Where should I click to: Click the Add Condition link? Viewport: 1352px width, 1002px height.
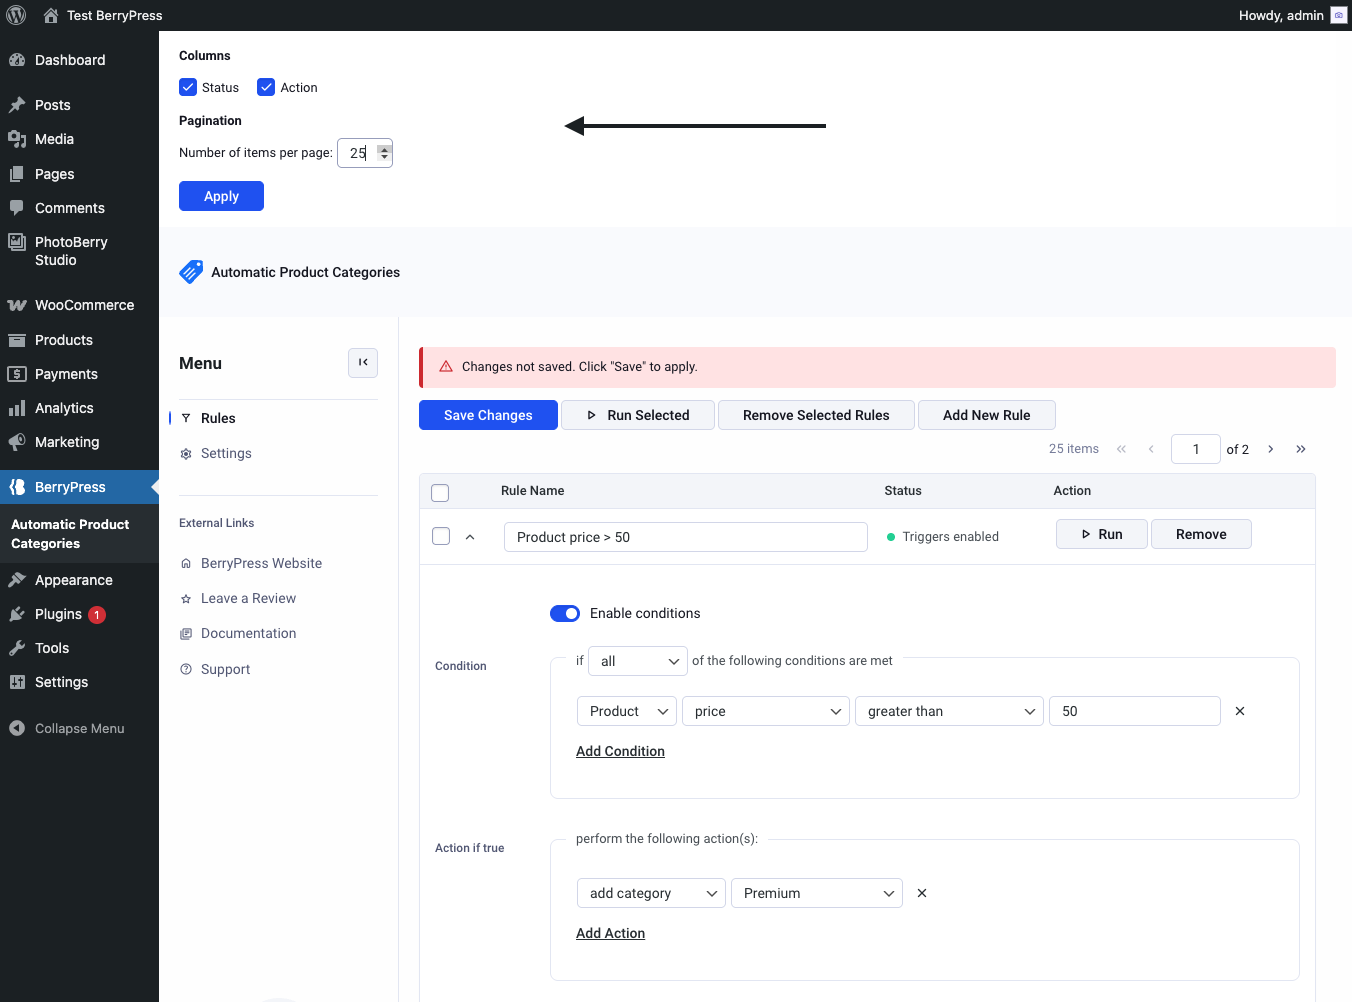pos(620,751)
